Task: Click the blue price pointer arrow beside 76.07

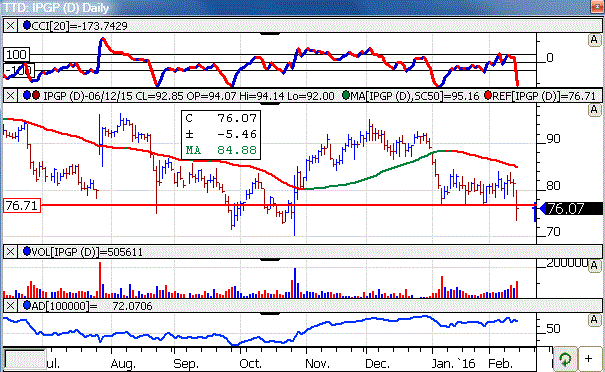Action: coord(542,209)
